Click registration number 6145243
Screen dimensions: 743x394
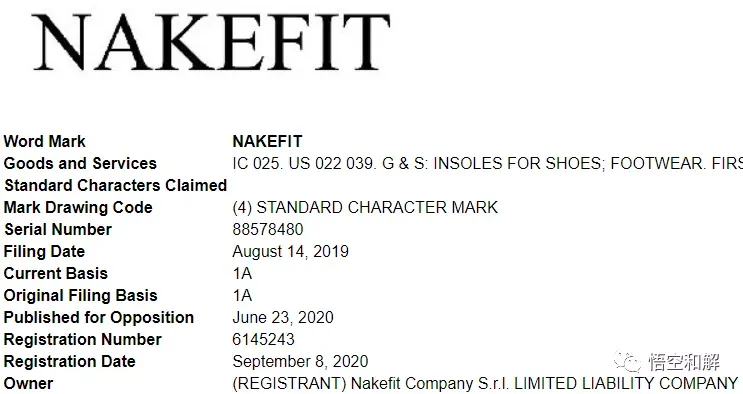coord(263,339)
